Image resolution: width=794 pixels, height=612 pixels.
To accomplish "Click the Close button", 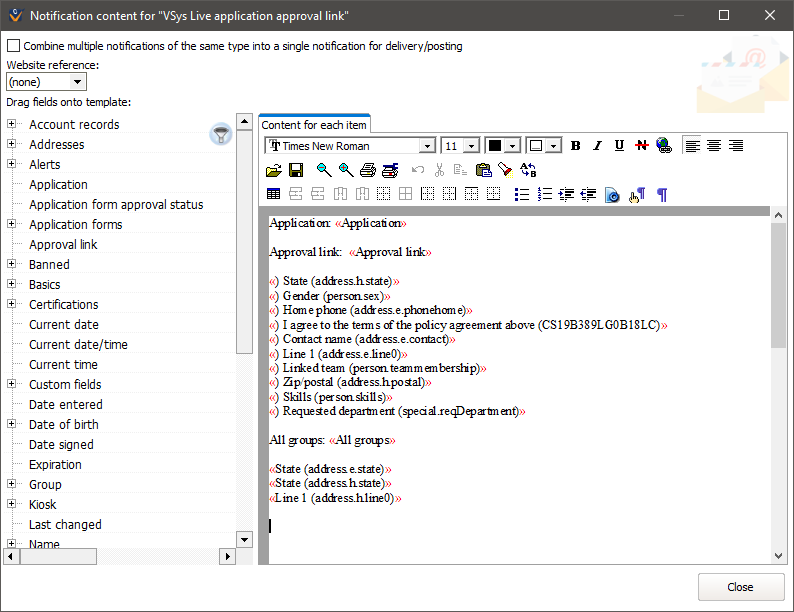I will 741,587.
